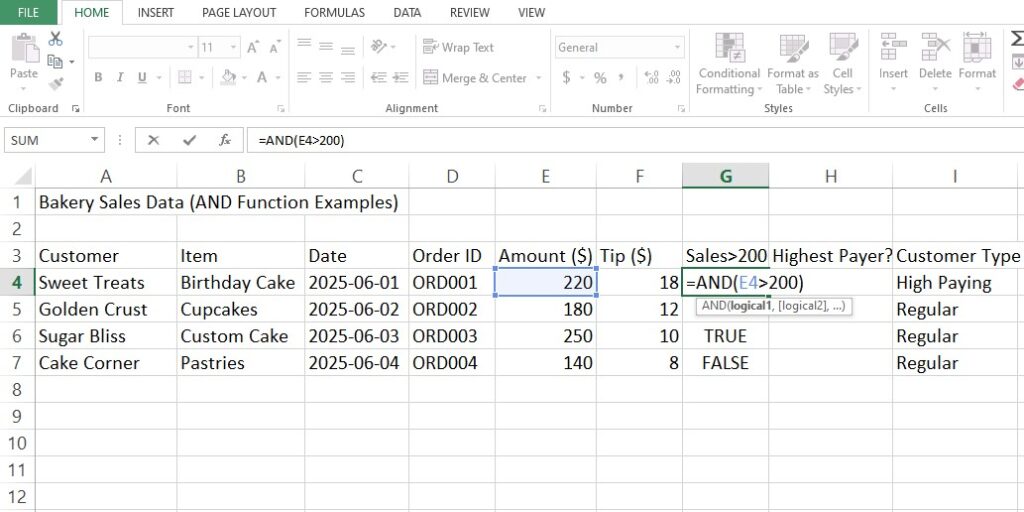Click the Insert cells icon
The image size is (1024, 512).
[893, 47]
